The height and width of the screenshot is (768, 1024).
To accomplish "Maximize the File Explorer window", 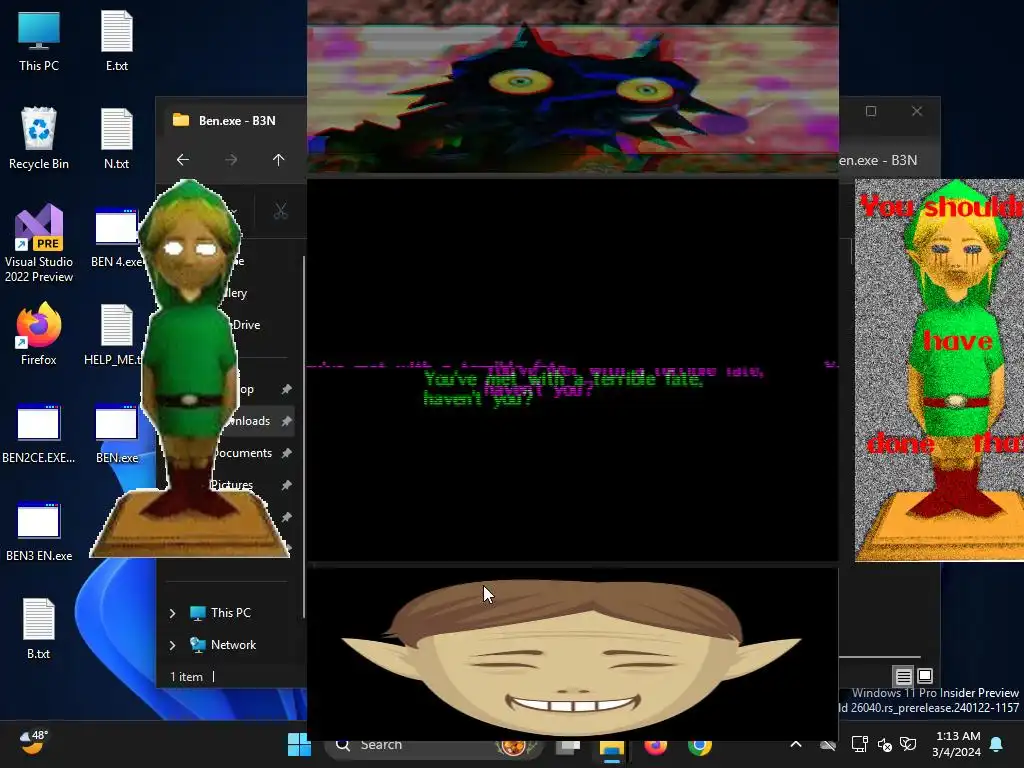I will click(871, 111).
